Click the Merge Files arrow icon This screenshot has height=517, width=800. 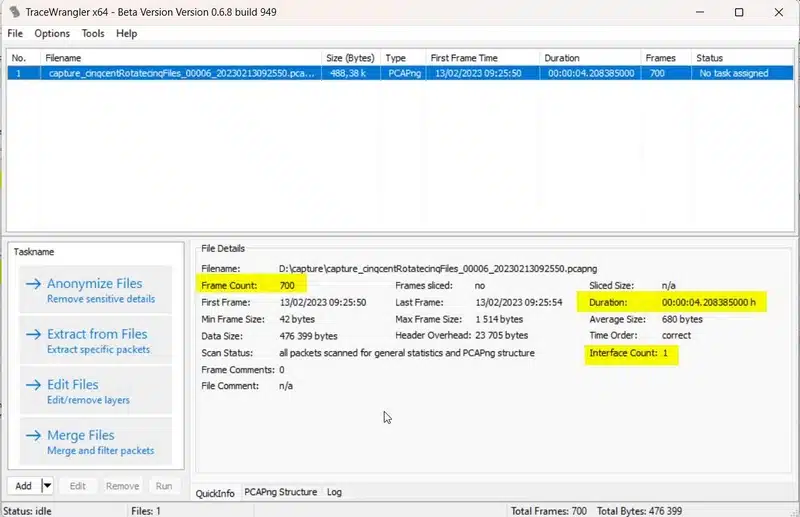(x=33, y=435)
